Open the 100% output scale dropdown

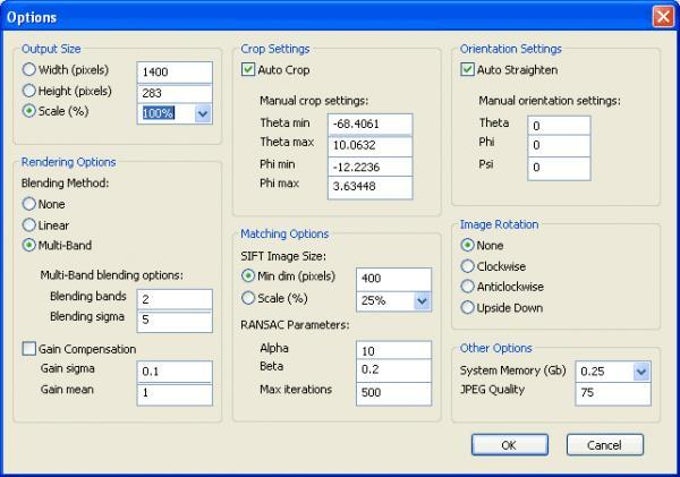coord(203,114)
